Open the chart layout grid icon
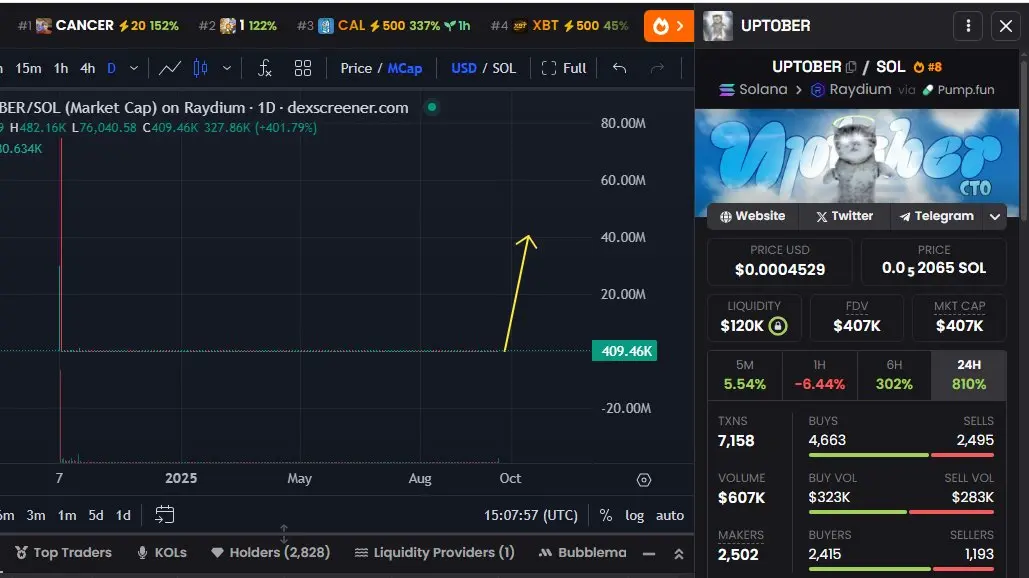This screenshot has height=578, width=1029. pos(303,68)
